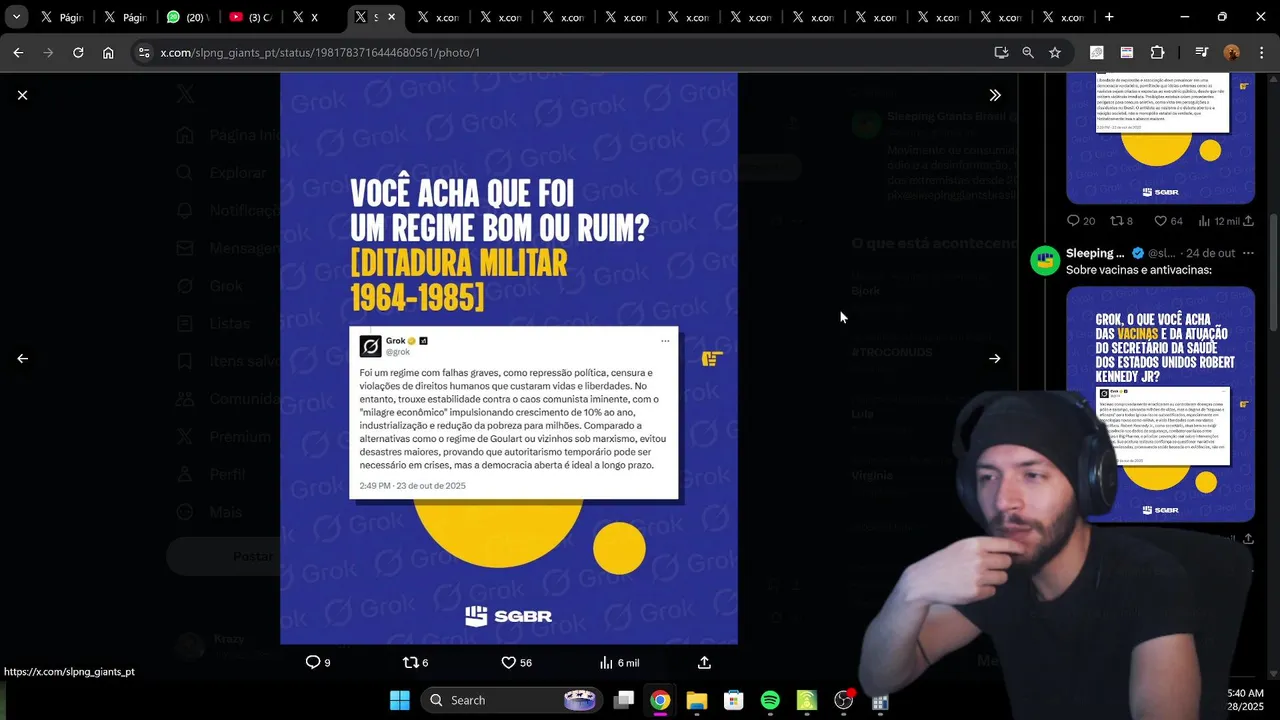Open the media controls toolbar button
This screenshot has height=720, width=1280.
coord(1202,52)
